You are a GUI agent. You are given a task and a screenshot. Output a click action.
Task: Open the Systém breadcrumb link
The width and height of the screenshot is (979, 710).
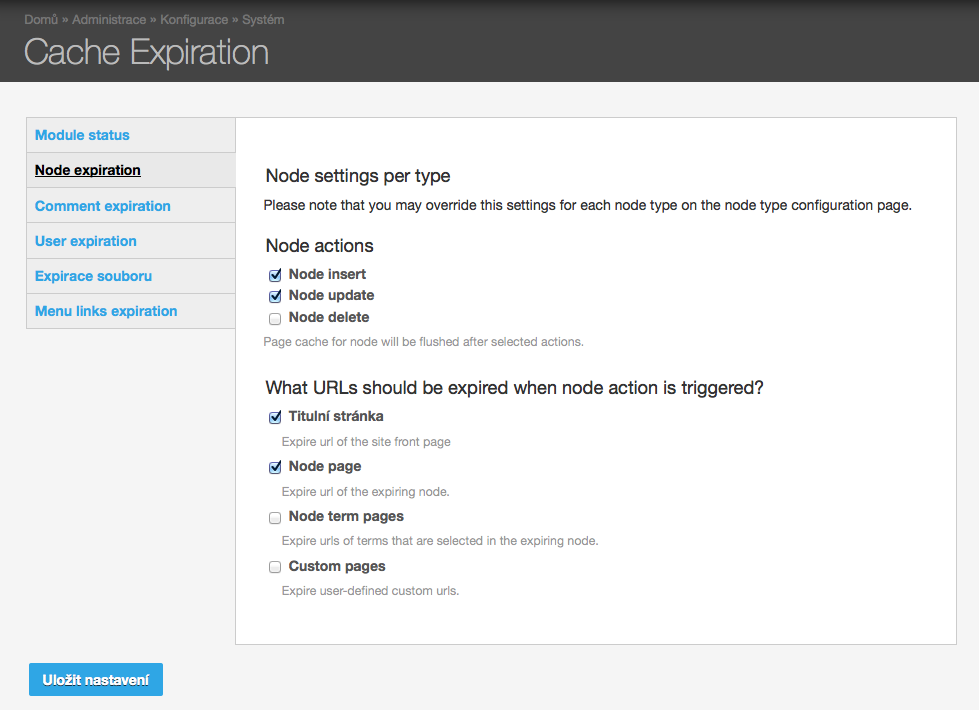click(263, 19)
